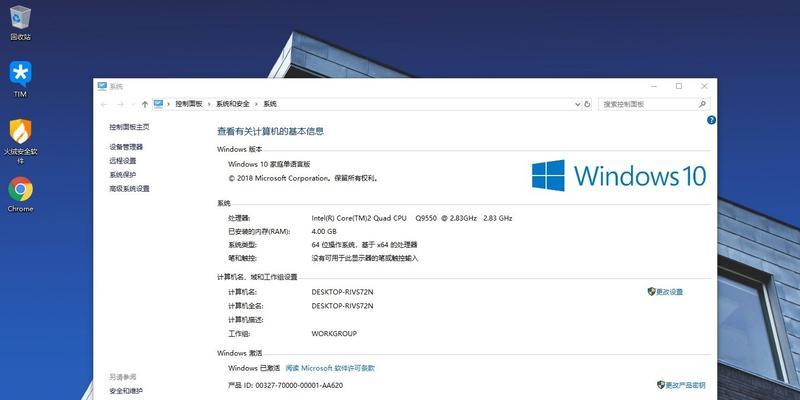Close the System window
This screenshot has height=400, width=800.
(704, 86)
